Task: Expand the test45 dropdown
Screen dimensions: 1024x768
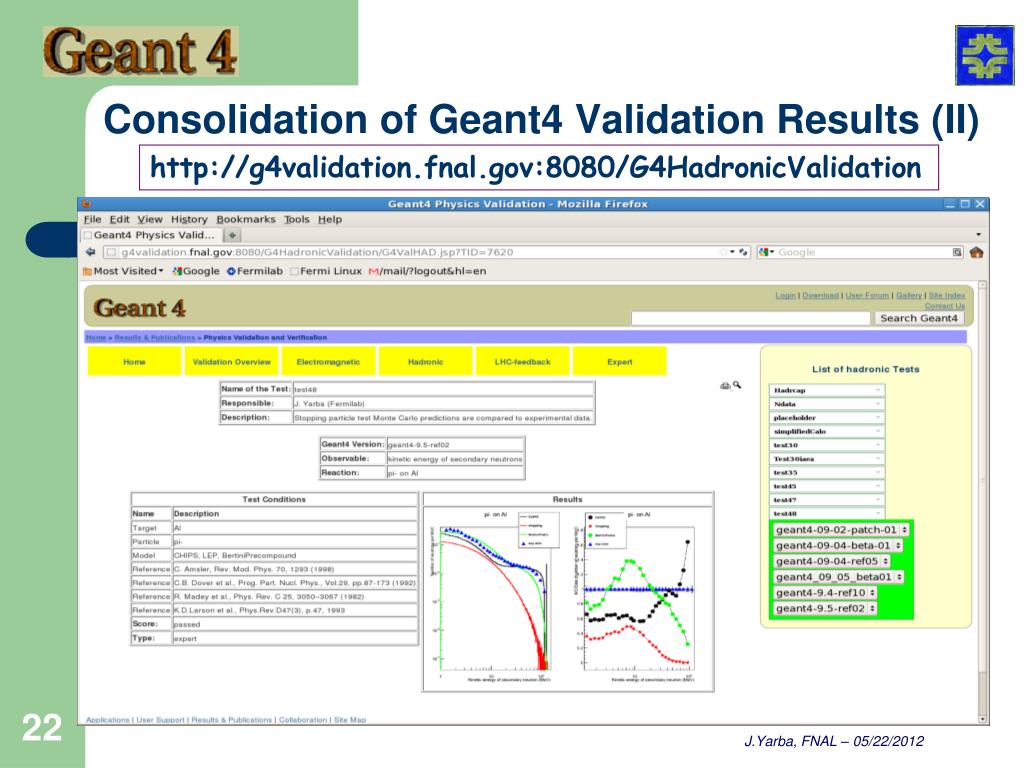Action: [827, 486]
